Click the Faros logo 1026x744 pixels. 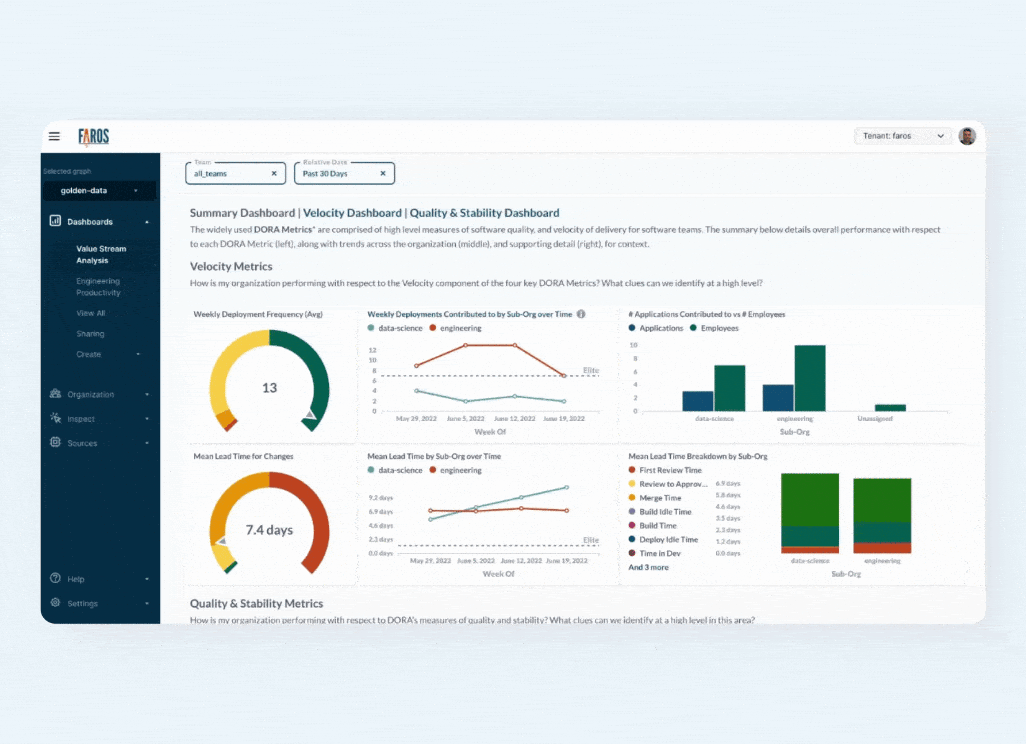tap(92, 136)
